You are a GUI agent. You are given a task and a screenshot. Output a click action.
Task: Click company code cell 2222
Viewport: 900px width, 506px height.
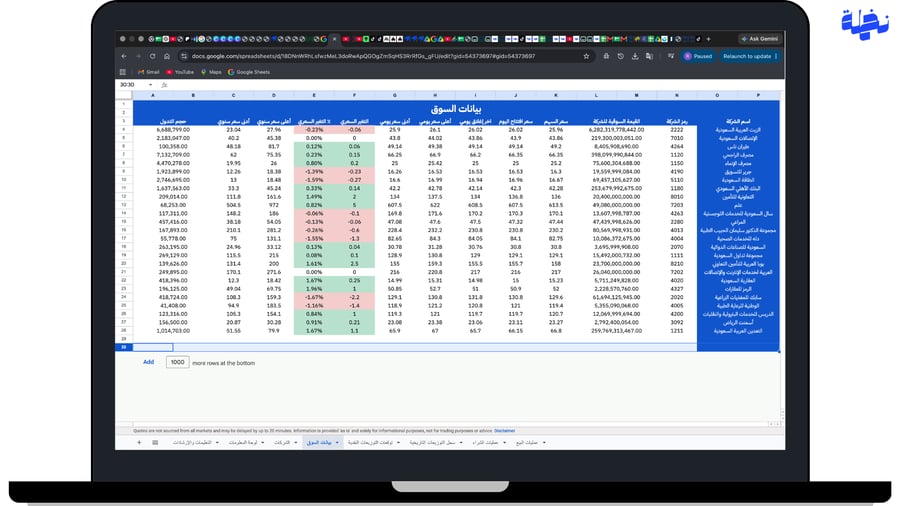coord(677,130)
